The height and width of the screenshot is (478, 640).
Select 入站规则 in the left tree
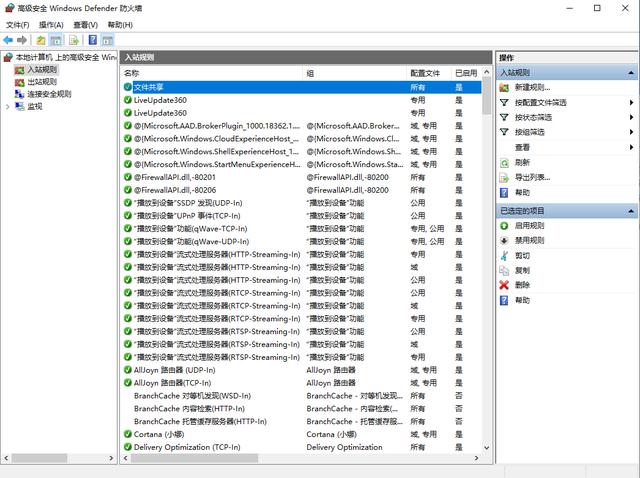[x=42, y=70]
